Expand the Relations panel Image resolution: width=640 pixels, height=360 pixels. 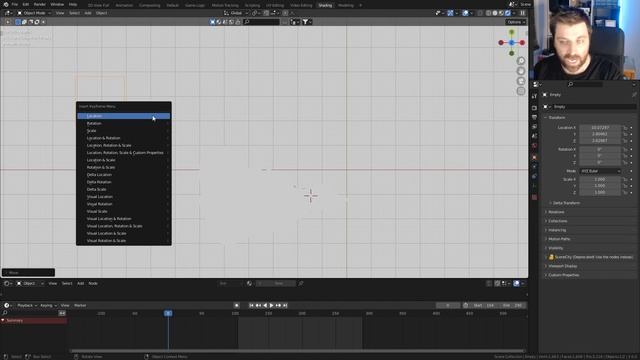click(x=556, y=212)
